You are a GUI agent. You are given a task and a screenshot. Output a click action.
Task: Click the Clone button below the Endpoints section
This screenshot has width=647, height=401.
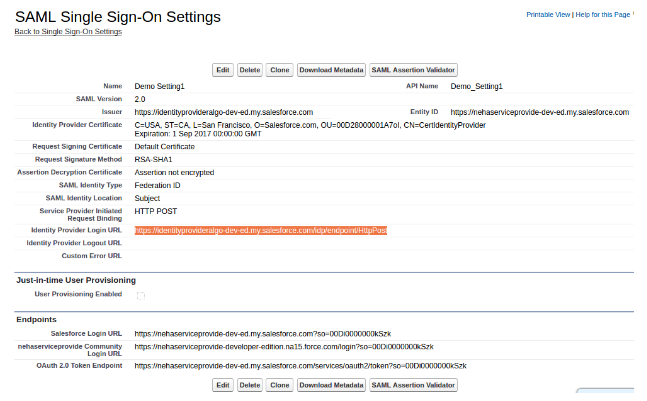pyautogui.click(x=279, y=385)
